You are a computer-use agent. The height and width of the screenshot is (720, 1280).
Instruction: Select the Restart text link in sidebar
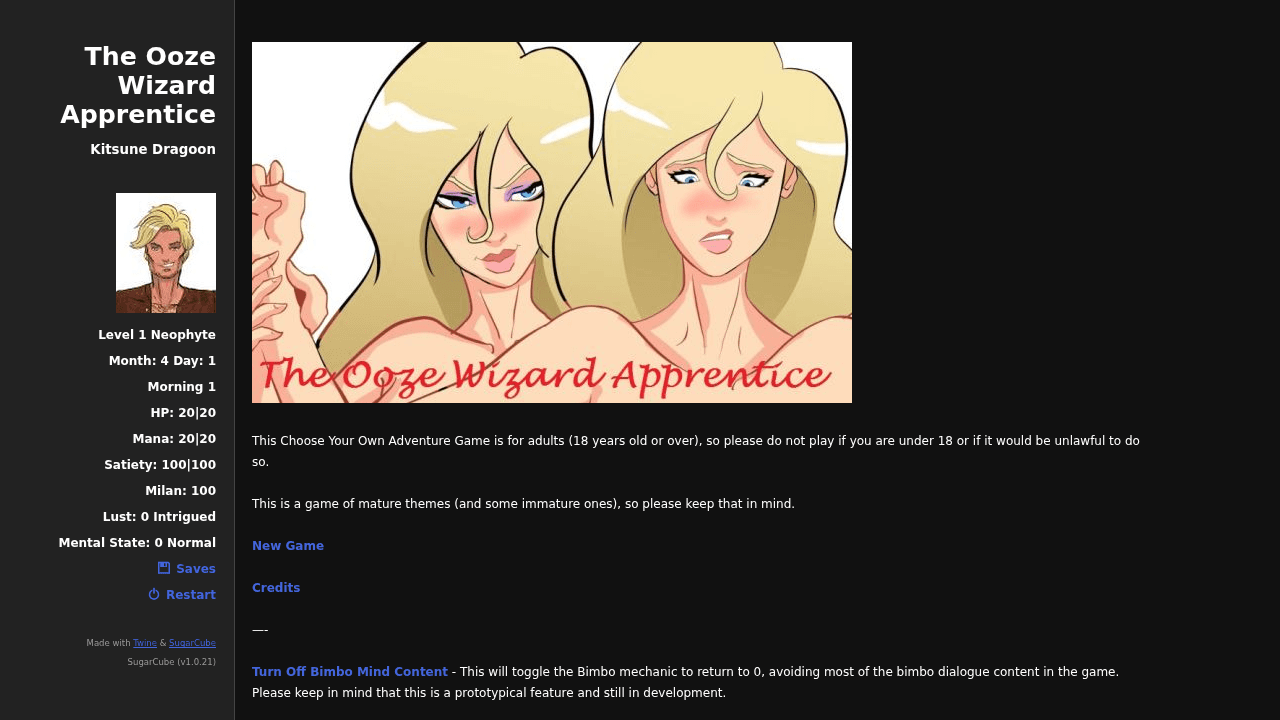coord(191,595)
